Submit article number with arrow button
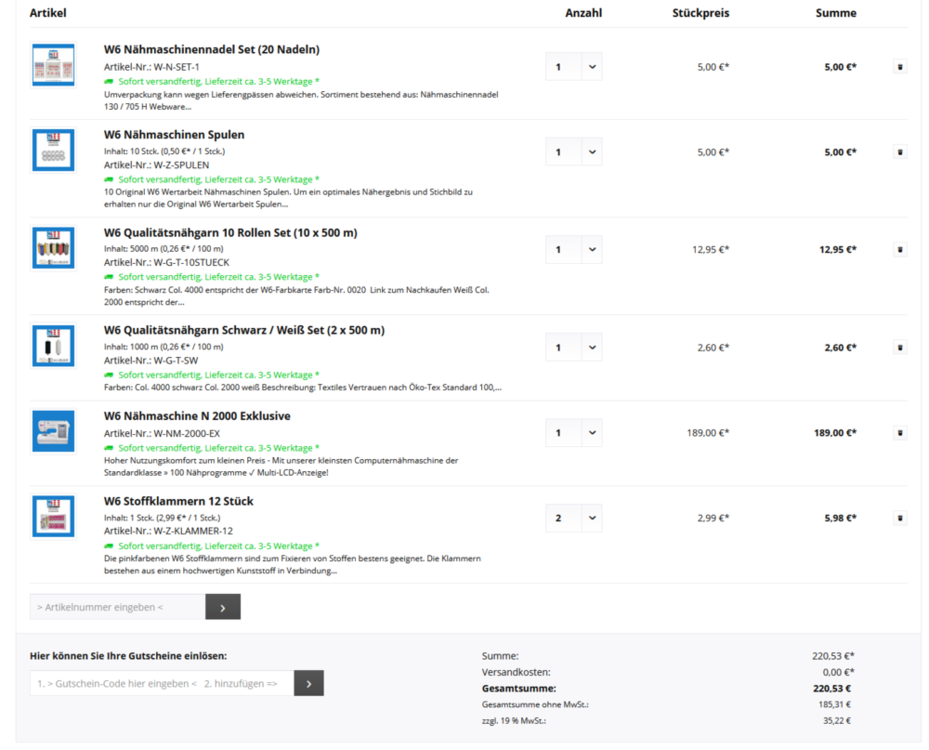 pyautogui.click(x=223, y=607)
